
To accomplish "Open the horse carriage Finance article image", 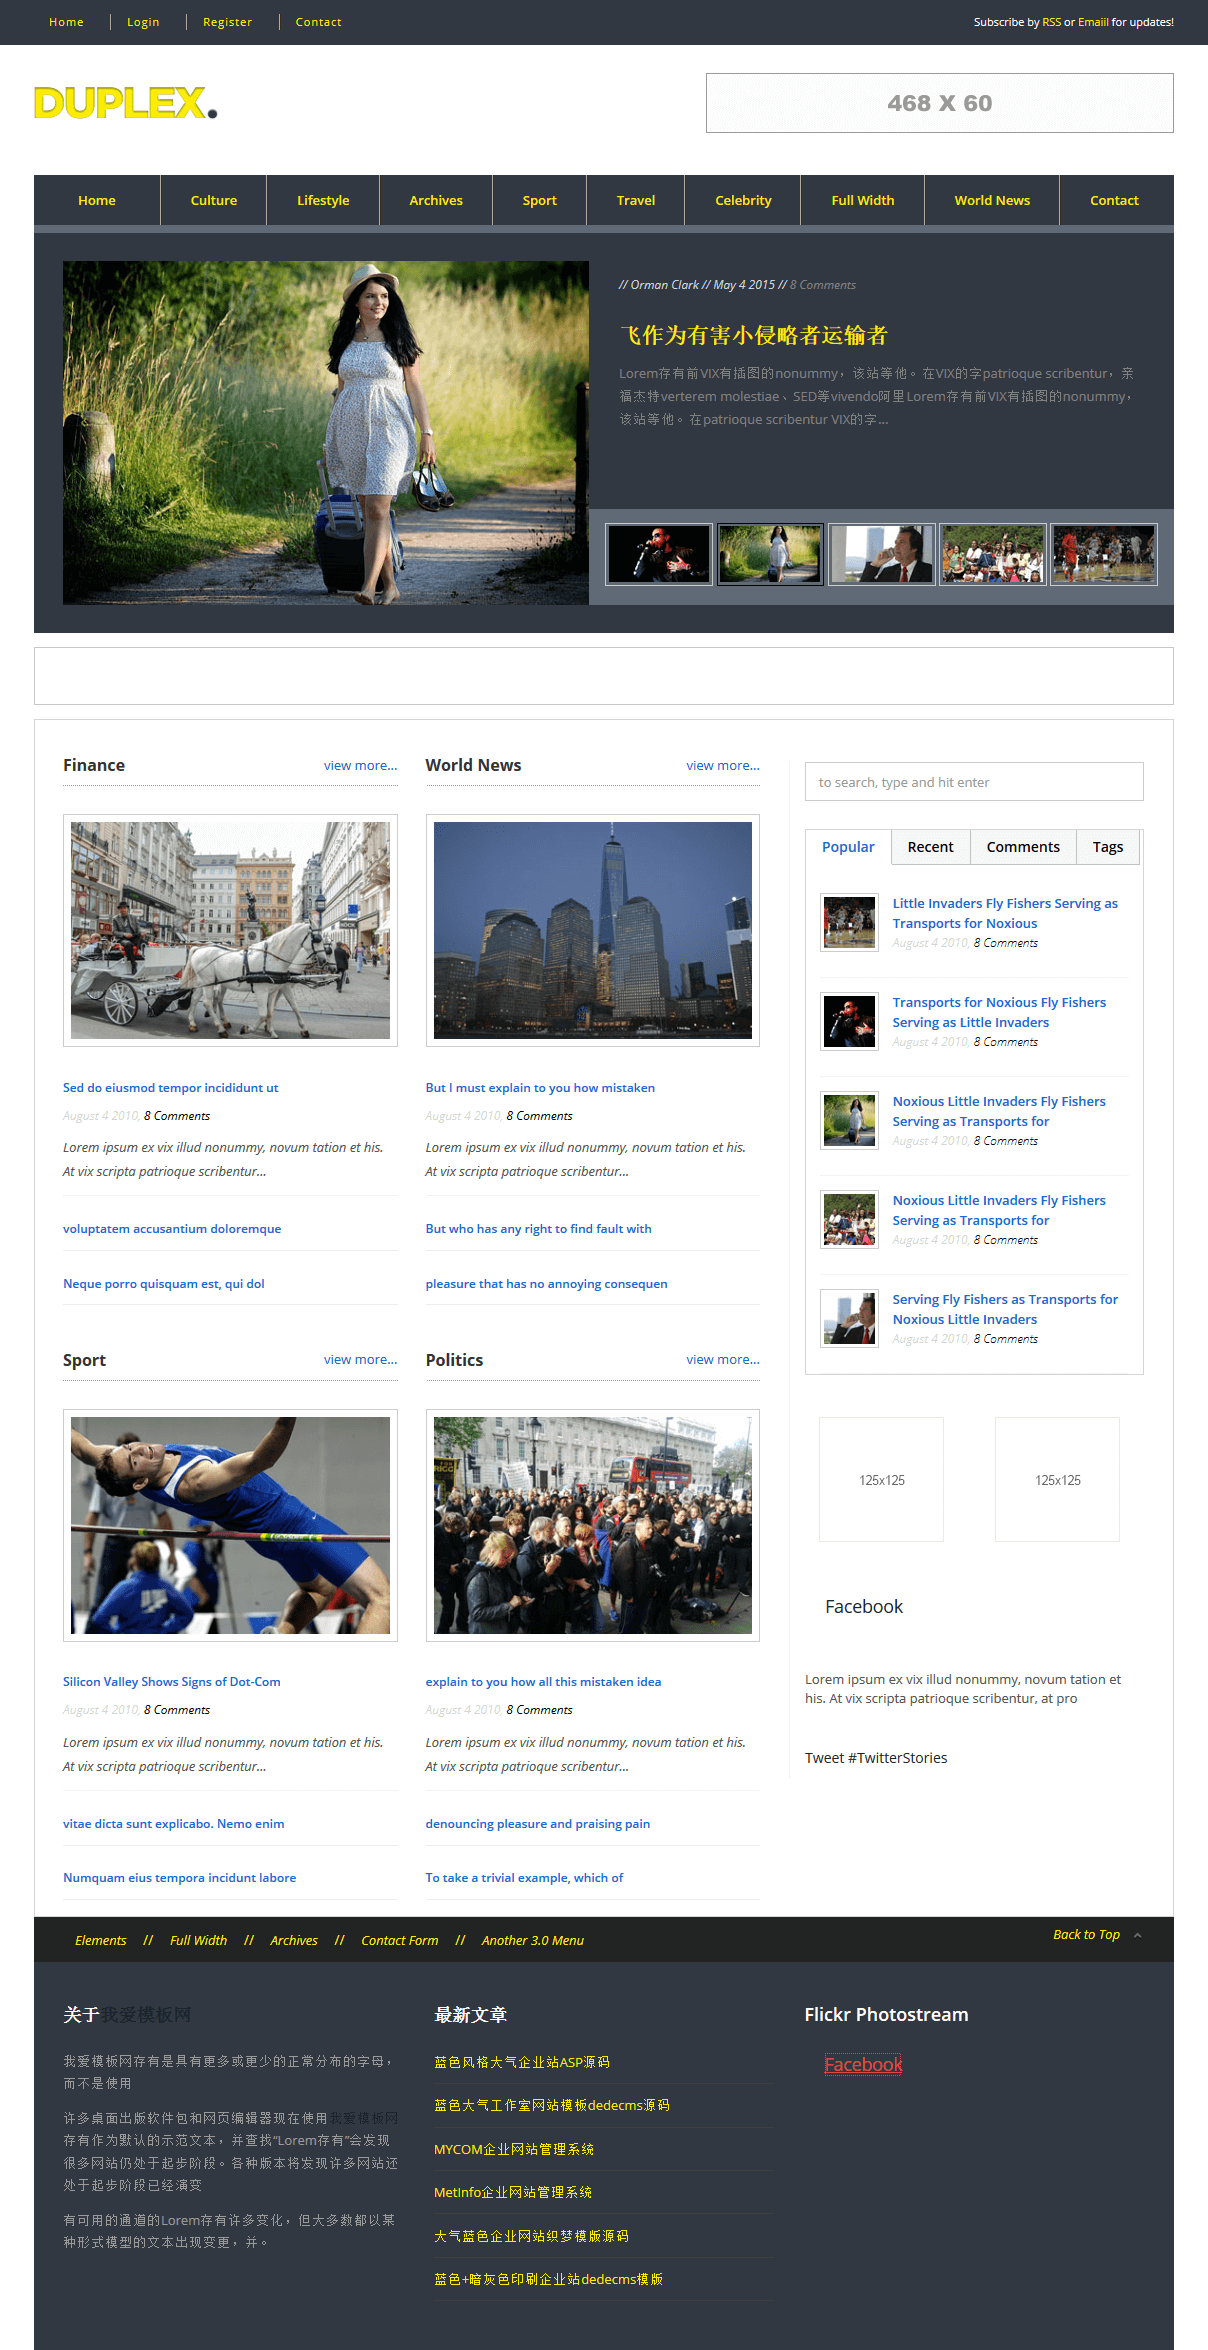I will tap(230, 930).
